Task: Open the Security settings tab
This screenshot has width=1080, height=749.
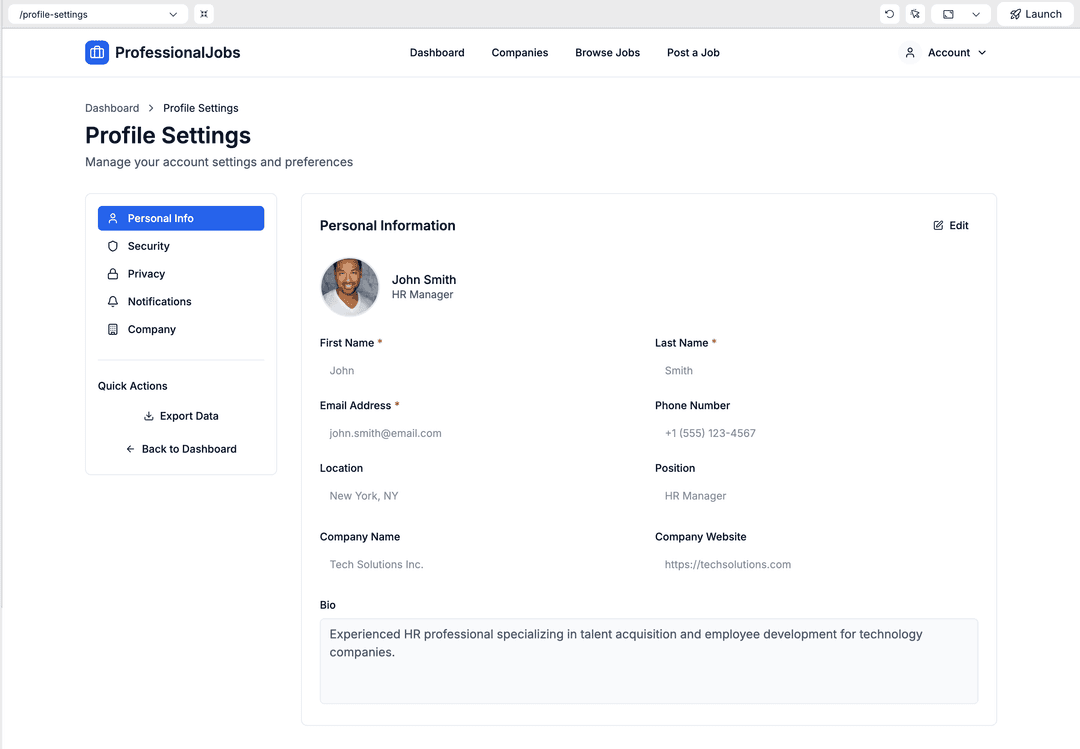Action: [148, 246]
